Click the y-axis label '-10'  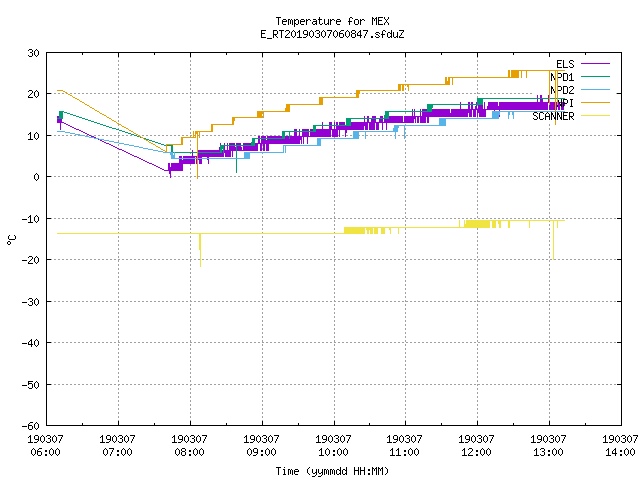[x=30, y=219]
